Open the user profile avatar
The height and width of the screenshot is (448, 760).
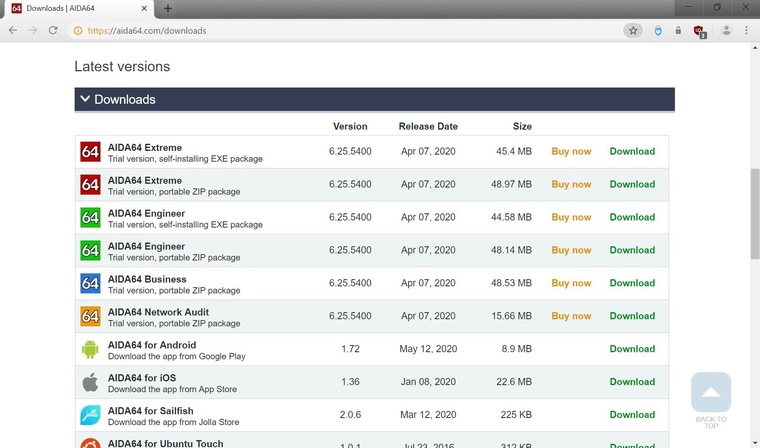(726, 31)
